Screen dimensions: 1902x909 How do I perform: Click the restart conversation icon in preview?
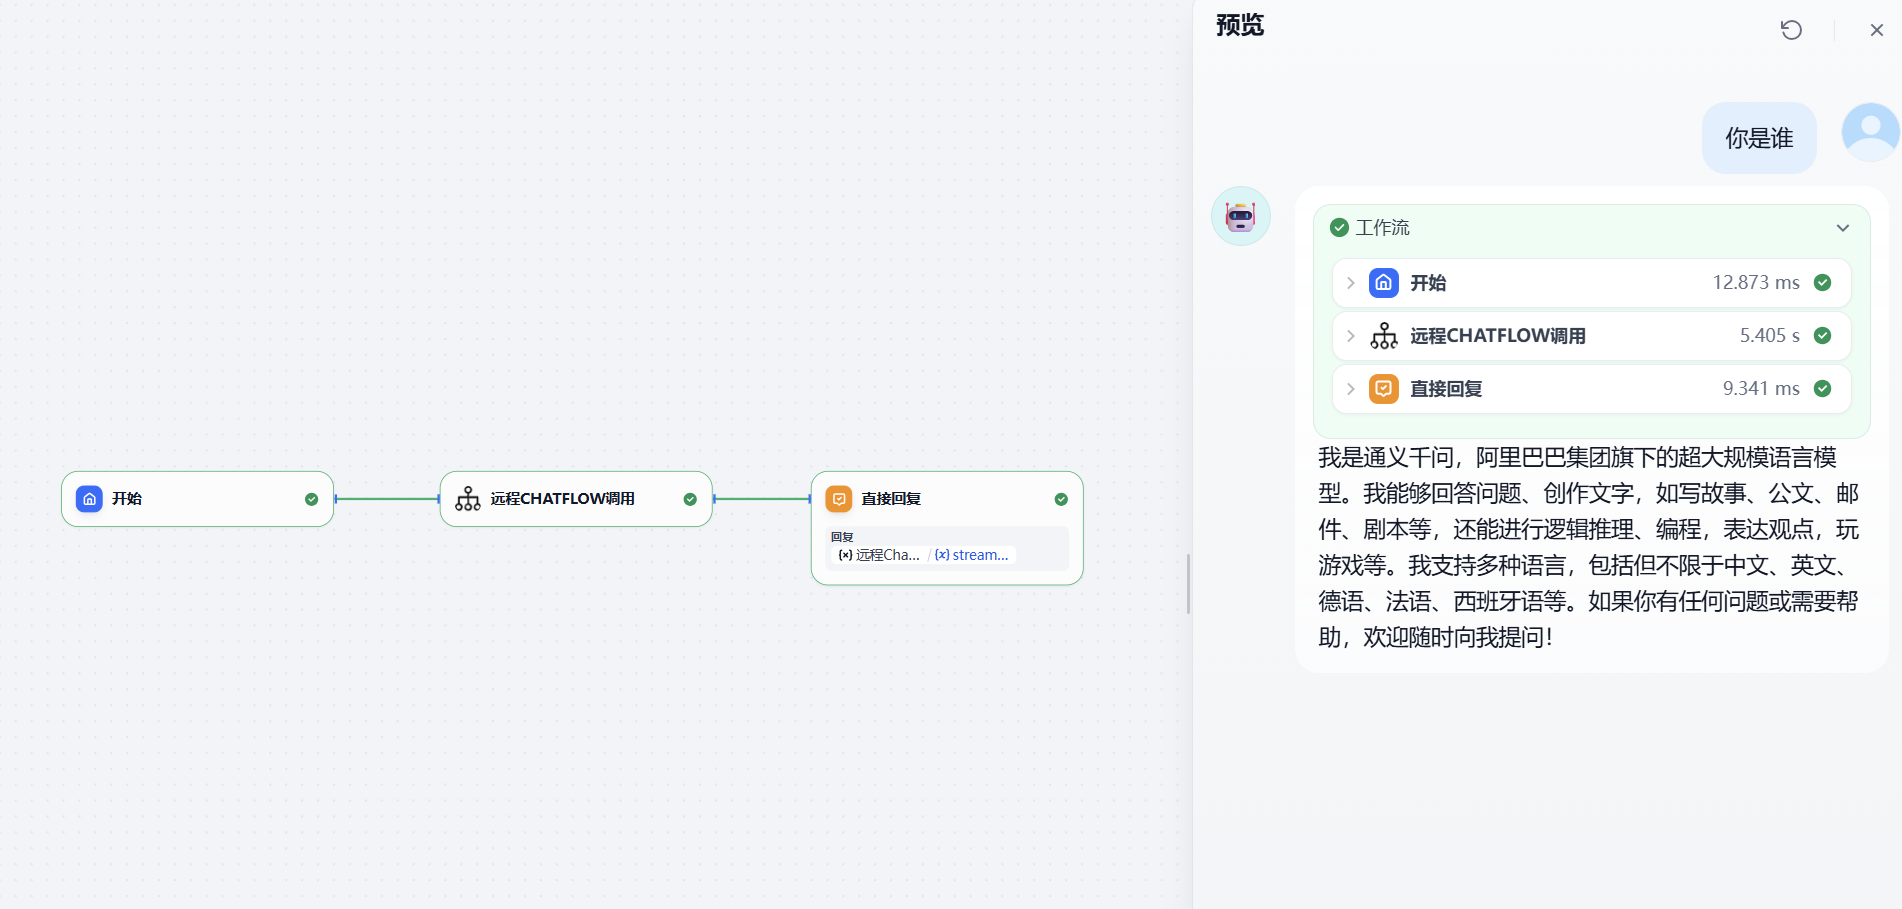tap(1791, 30)
